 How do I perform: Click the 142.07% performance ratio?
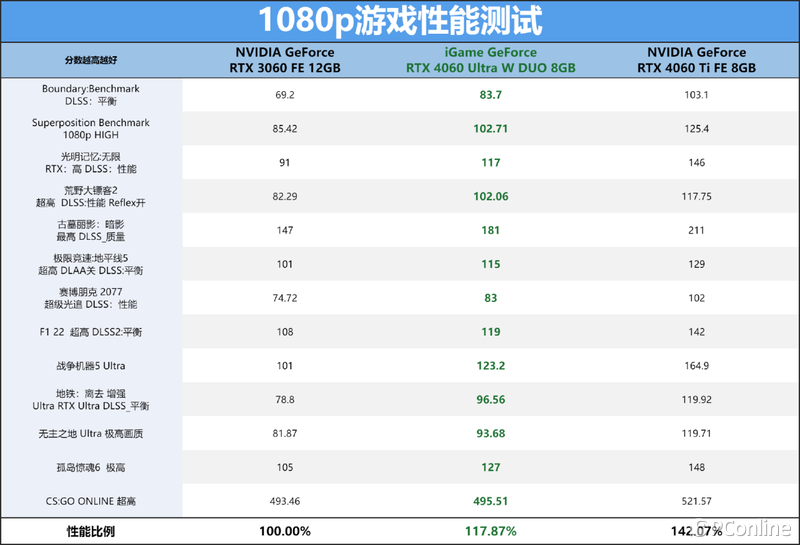[x=696, y=532]
